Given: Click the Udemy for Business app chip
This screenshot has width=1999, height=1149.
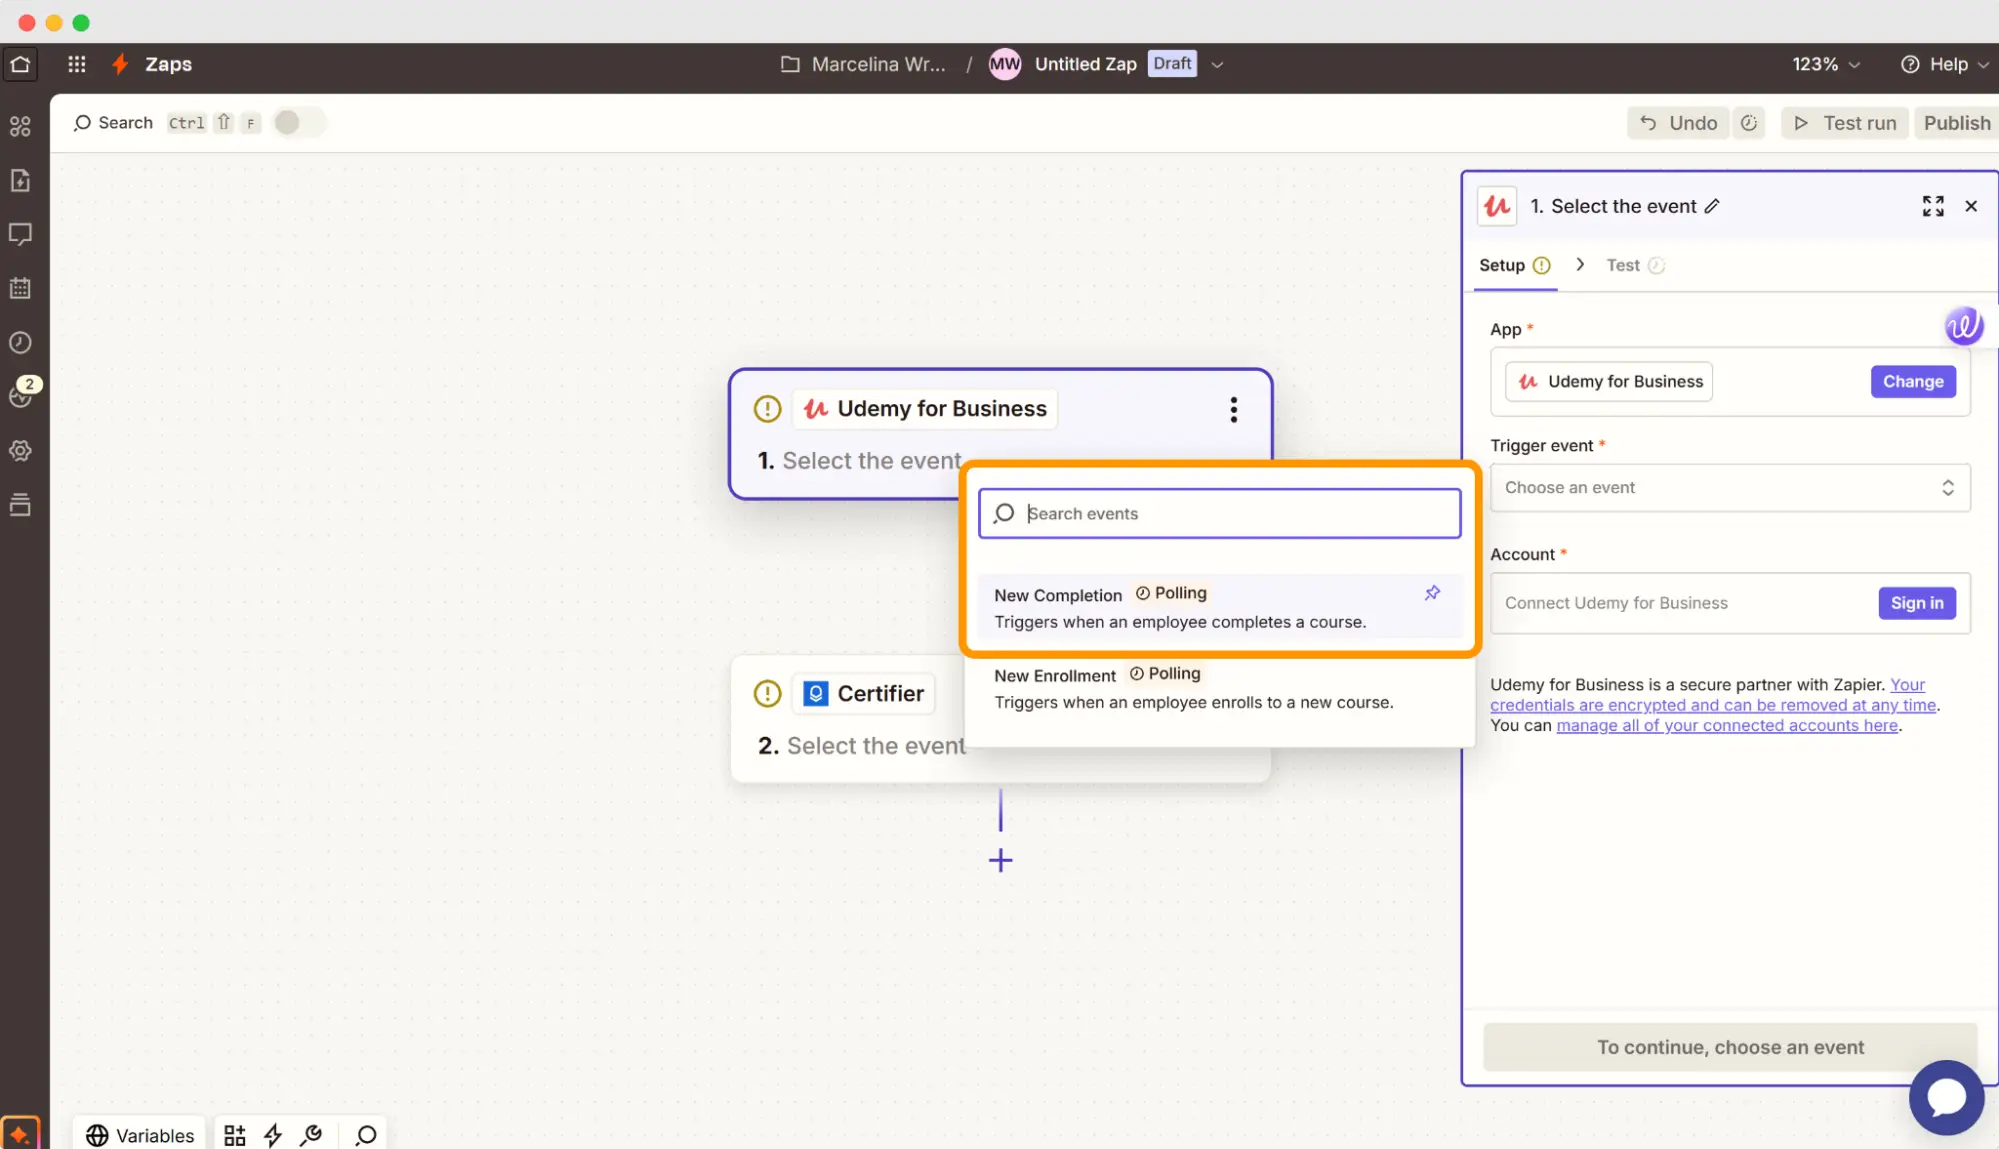Looking at the screenshot, I should [1608, 381].
